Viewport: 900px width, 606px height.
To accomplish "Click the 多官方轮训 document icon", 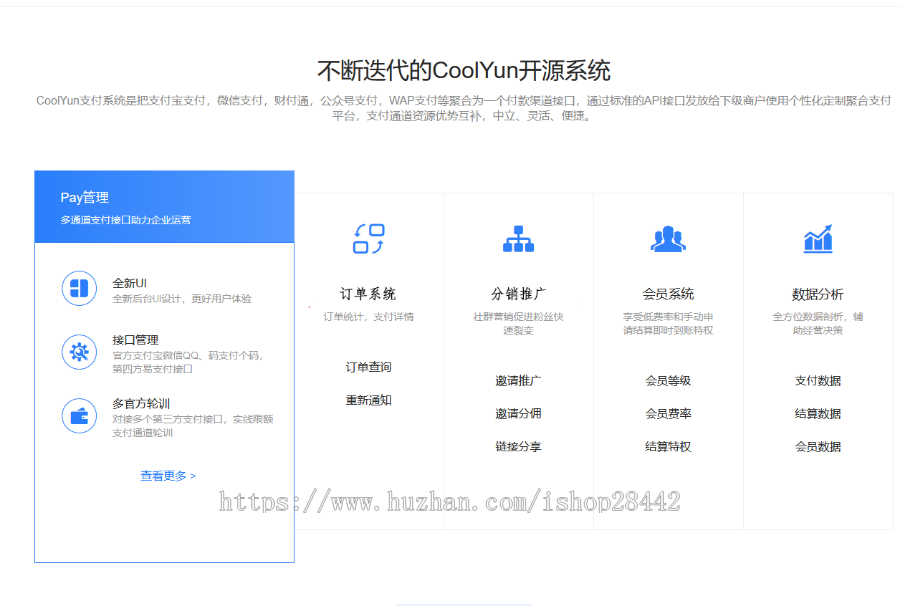I will pyautogui.click(x=79, y=416).
